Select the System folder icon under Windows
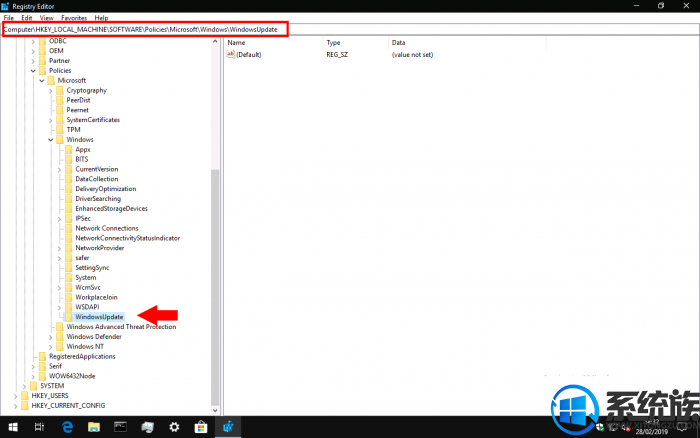Image resolution: width=700 pixels, height=438 pixels. [x=69, y=277]
